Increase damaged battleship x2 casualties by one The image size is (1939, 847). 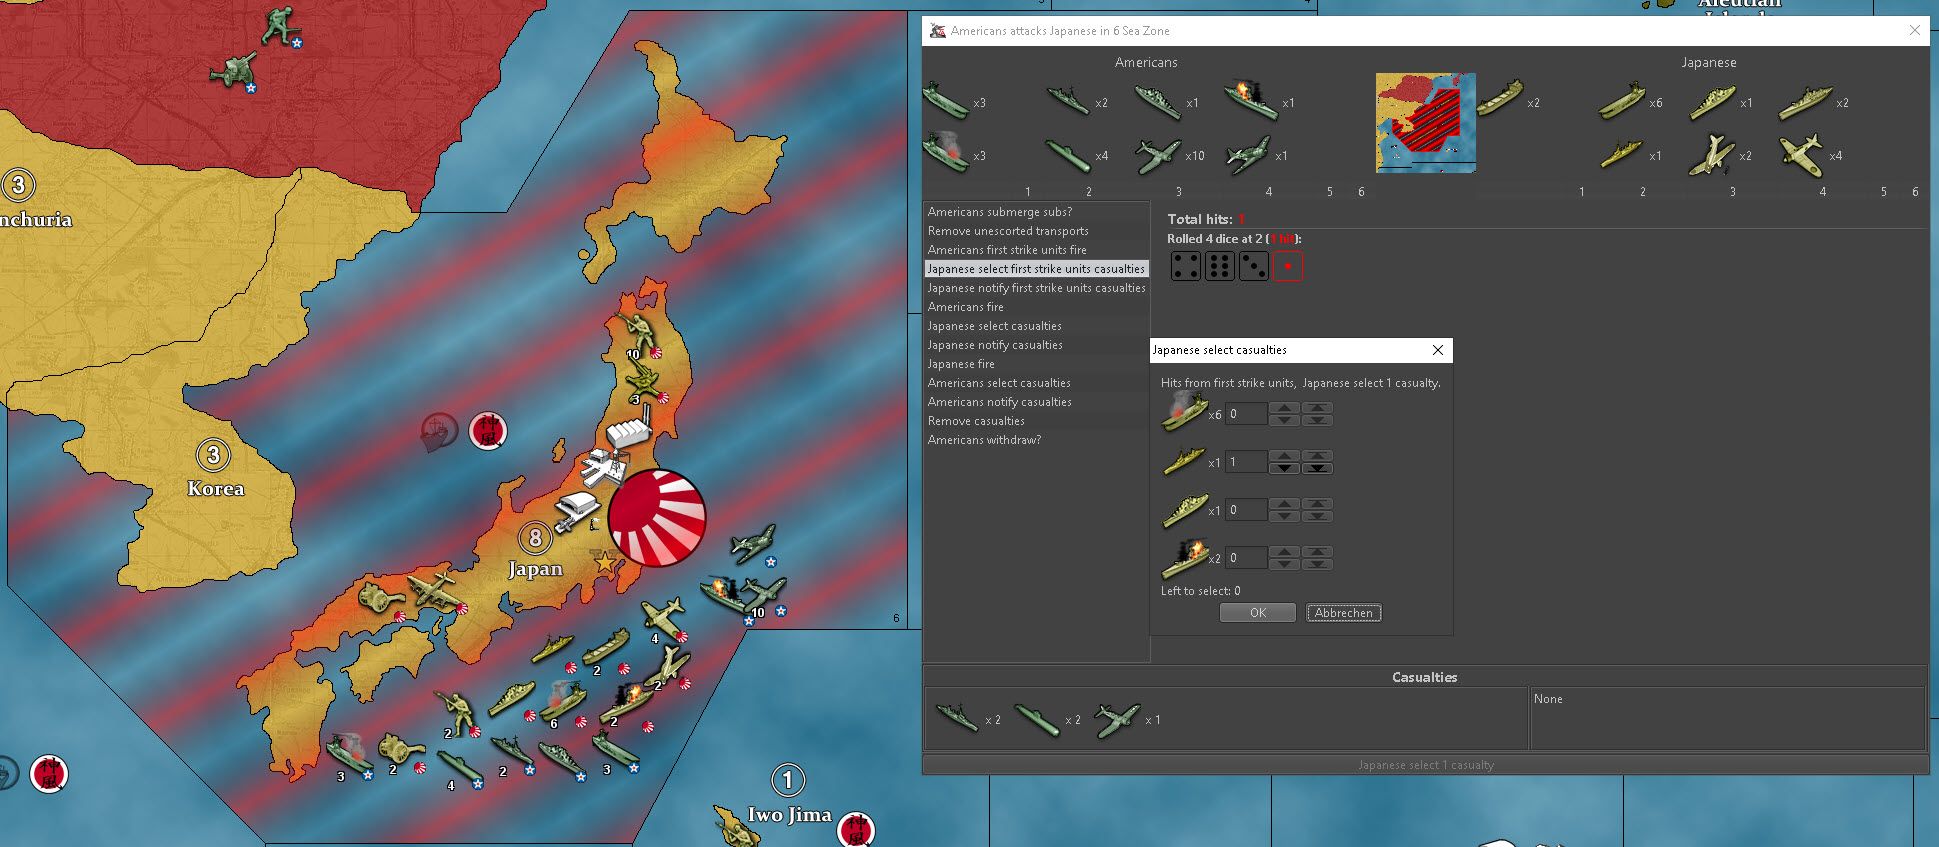(1284, 552)
